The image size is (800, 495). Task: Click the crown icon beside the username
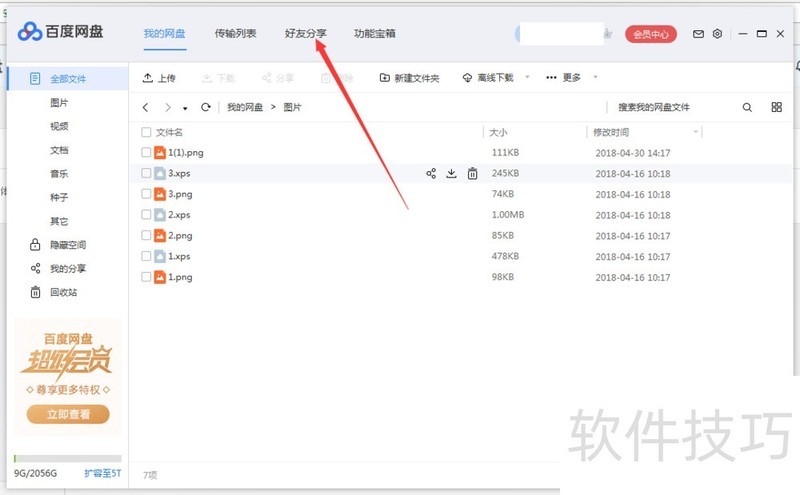click(608, 34)
